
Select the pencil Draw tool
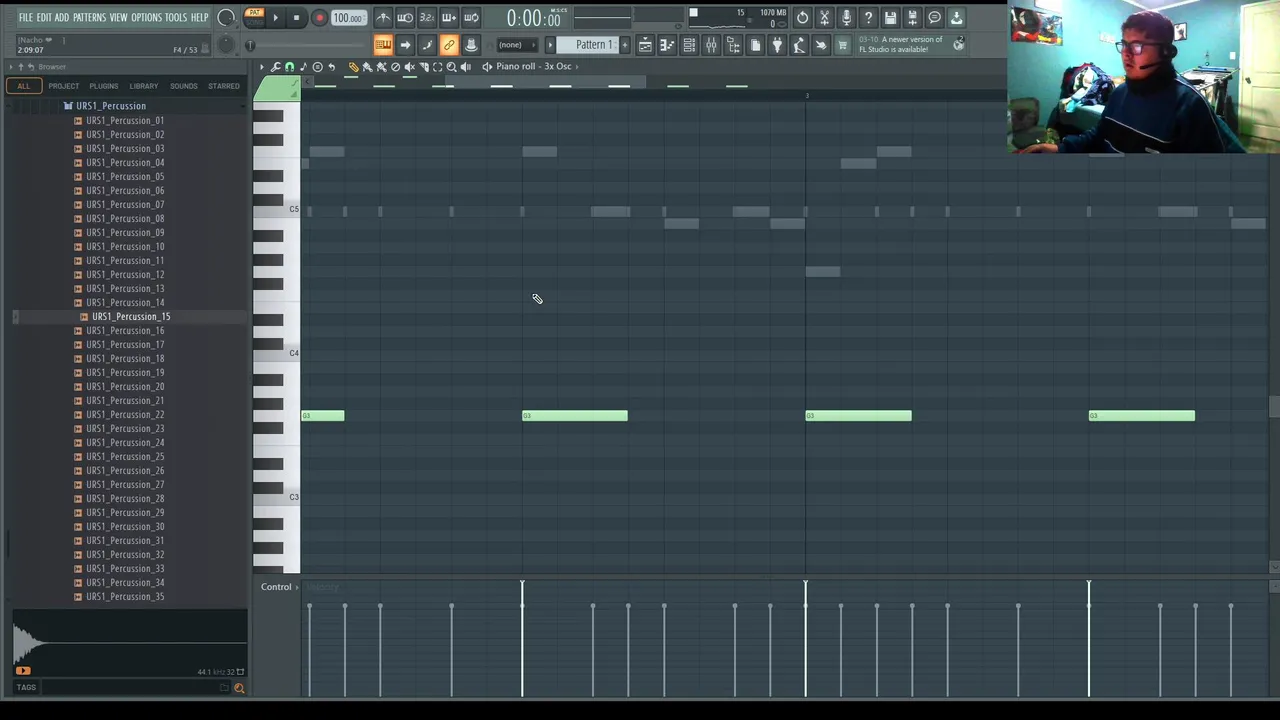[353, 67]
